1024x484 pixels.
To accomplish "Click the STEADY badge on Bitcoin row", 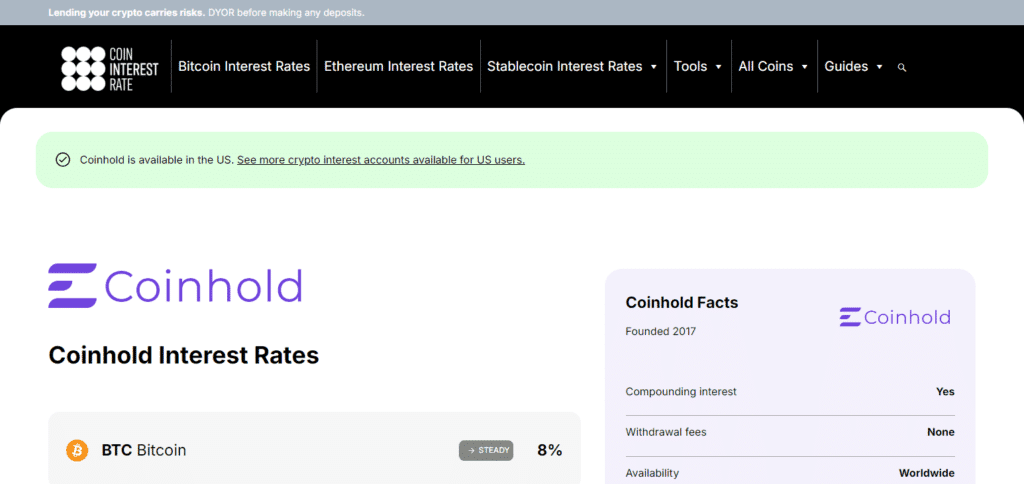I will pyautogui.click(x=486, y=450).
